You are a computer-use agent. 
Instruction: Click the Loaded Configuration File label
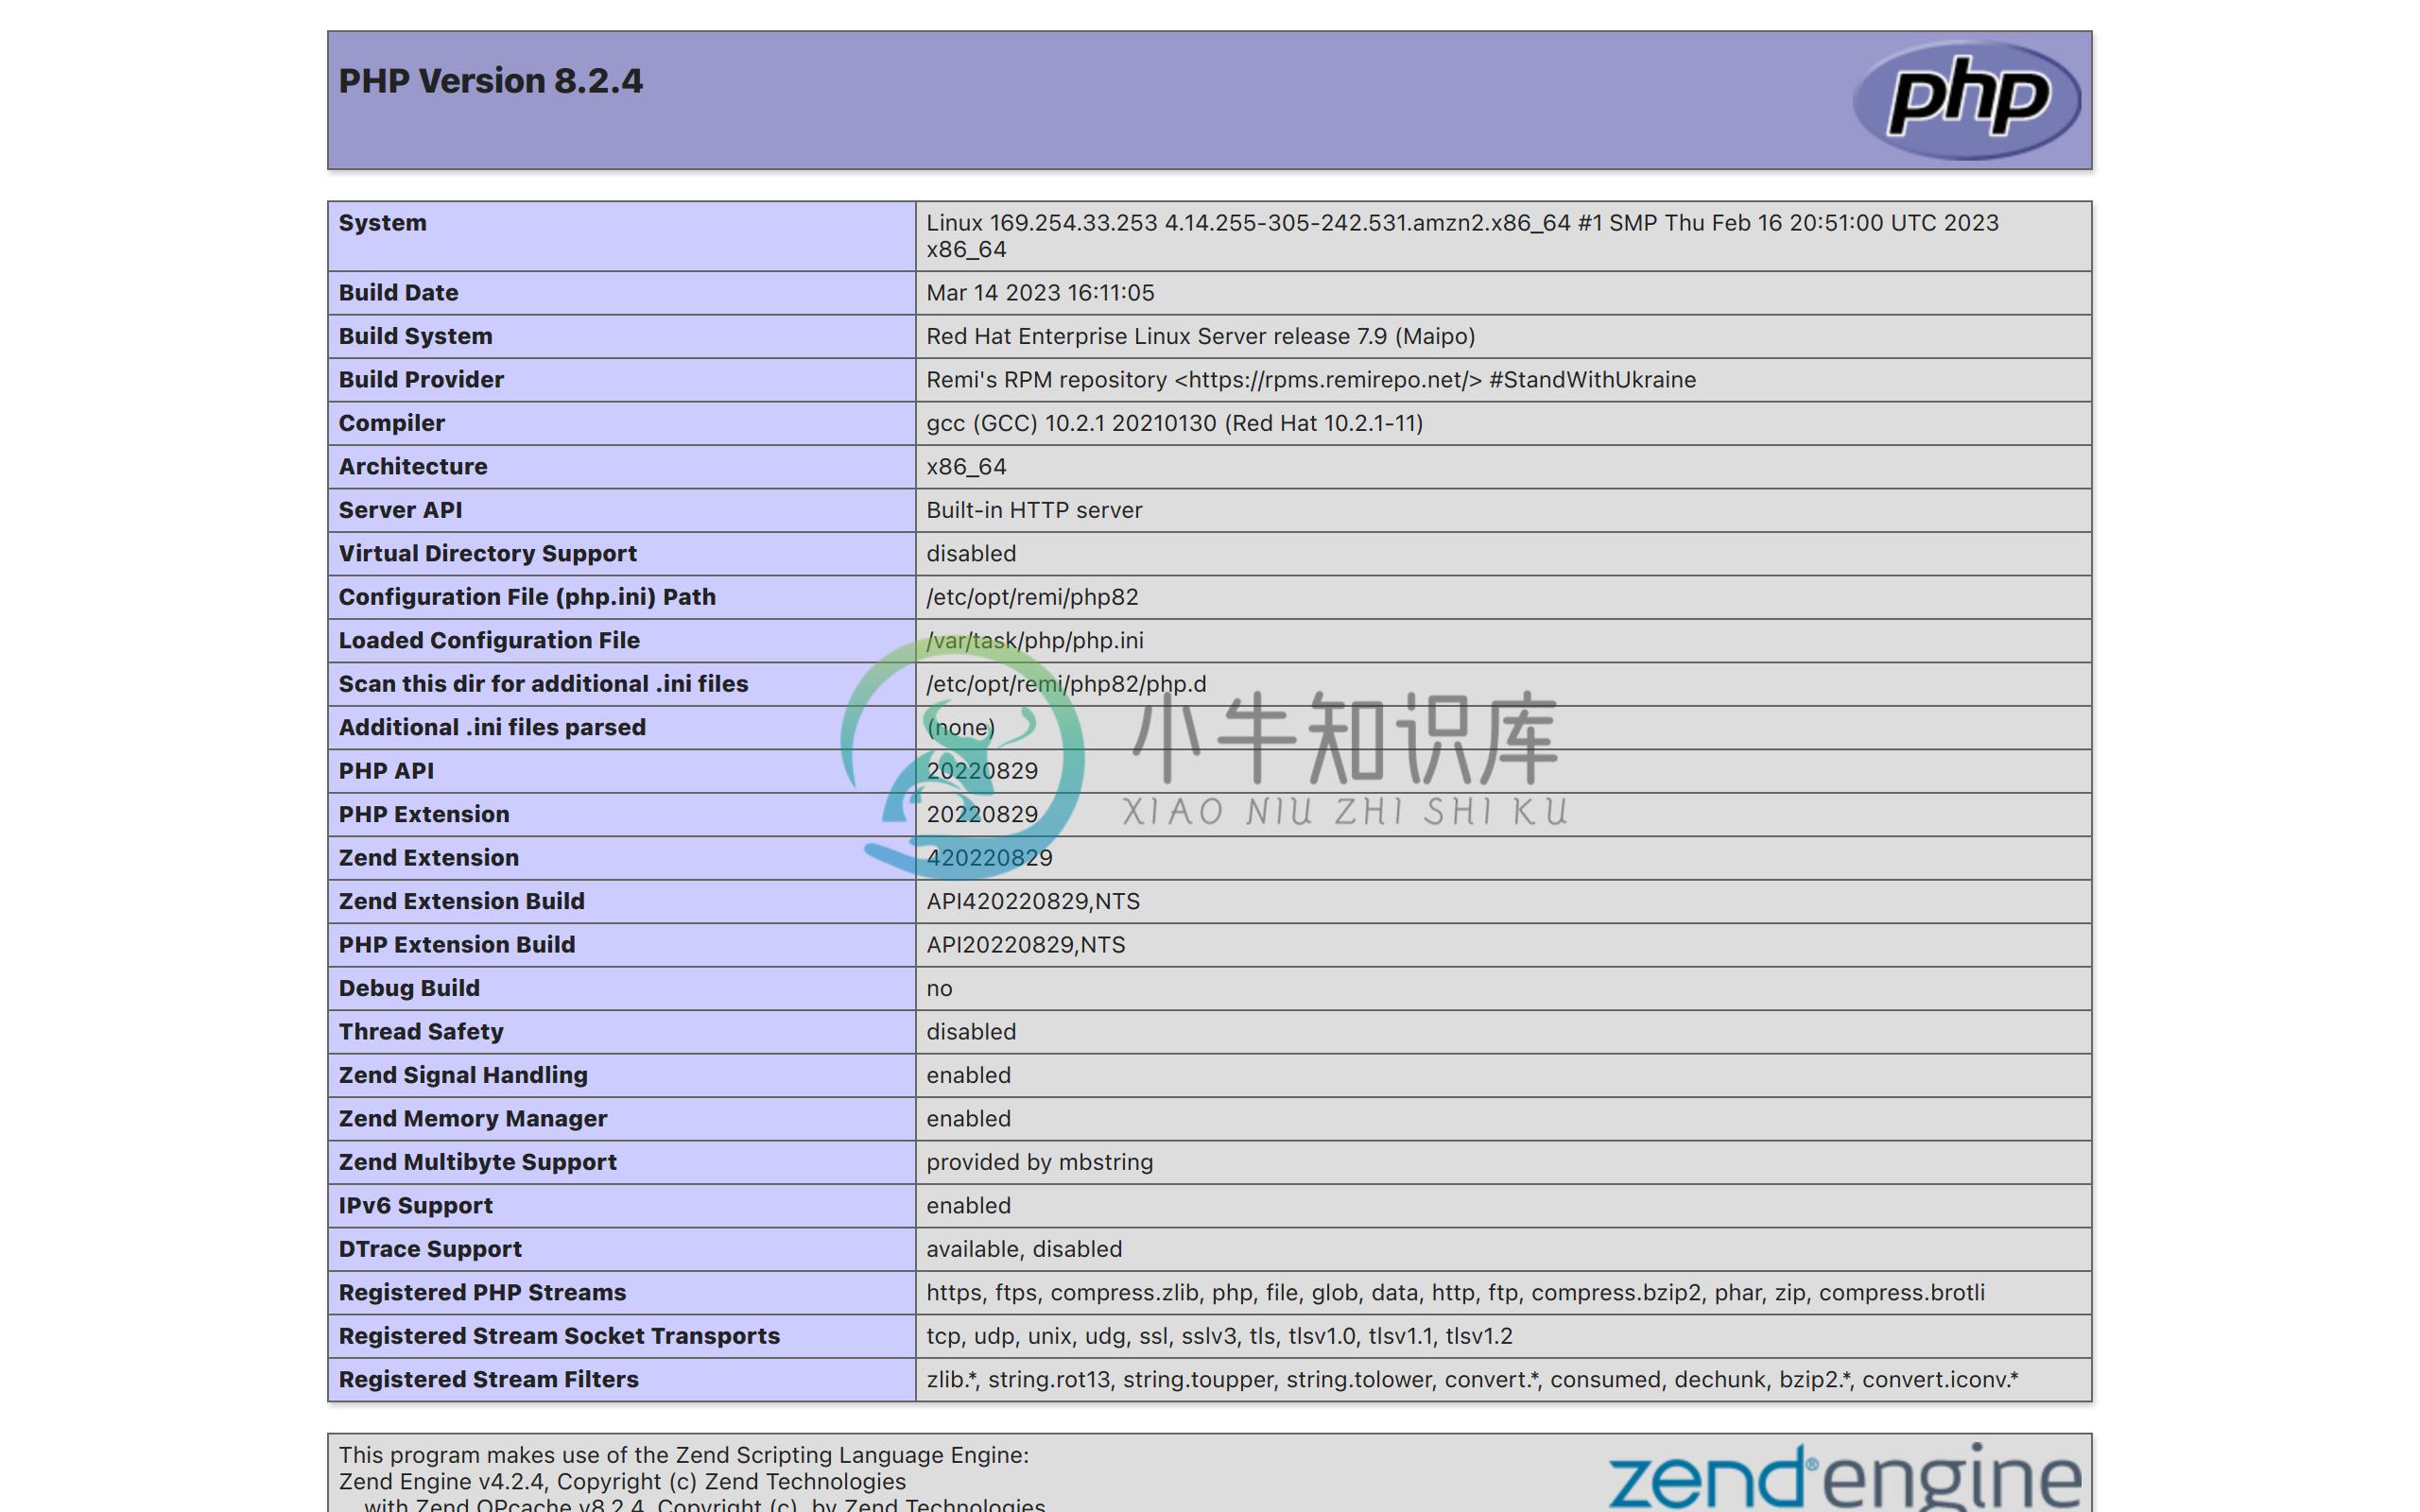[x=489, y=641]
